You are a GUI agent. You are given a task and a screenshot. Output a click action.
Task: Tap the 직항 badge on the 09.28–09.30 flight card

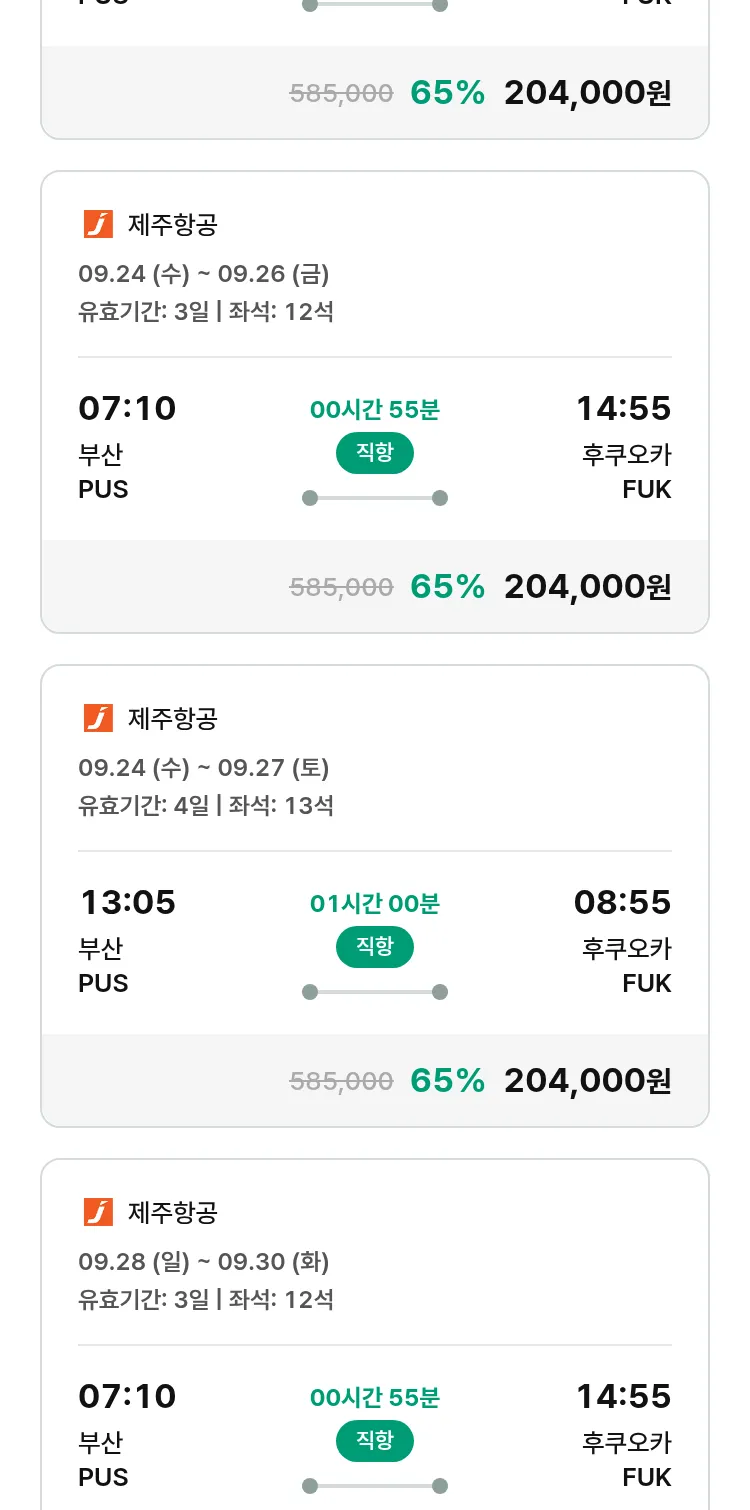[x=375, y=1441]
